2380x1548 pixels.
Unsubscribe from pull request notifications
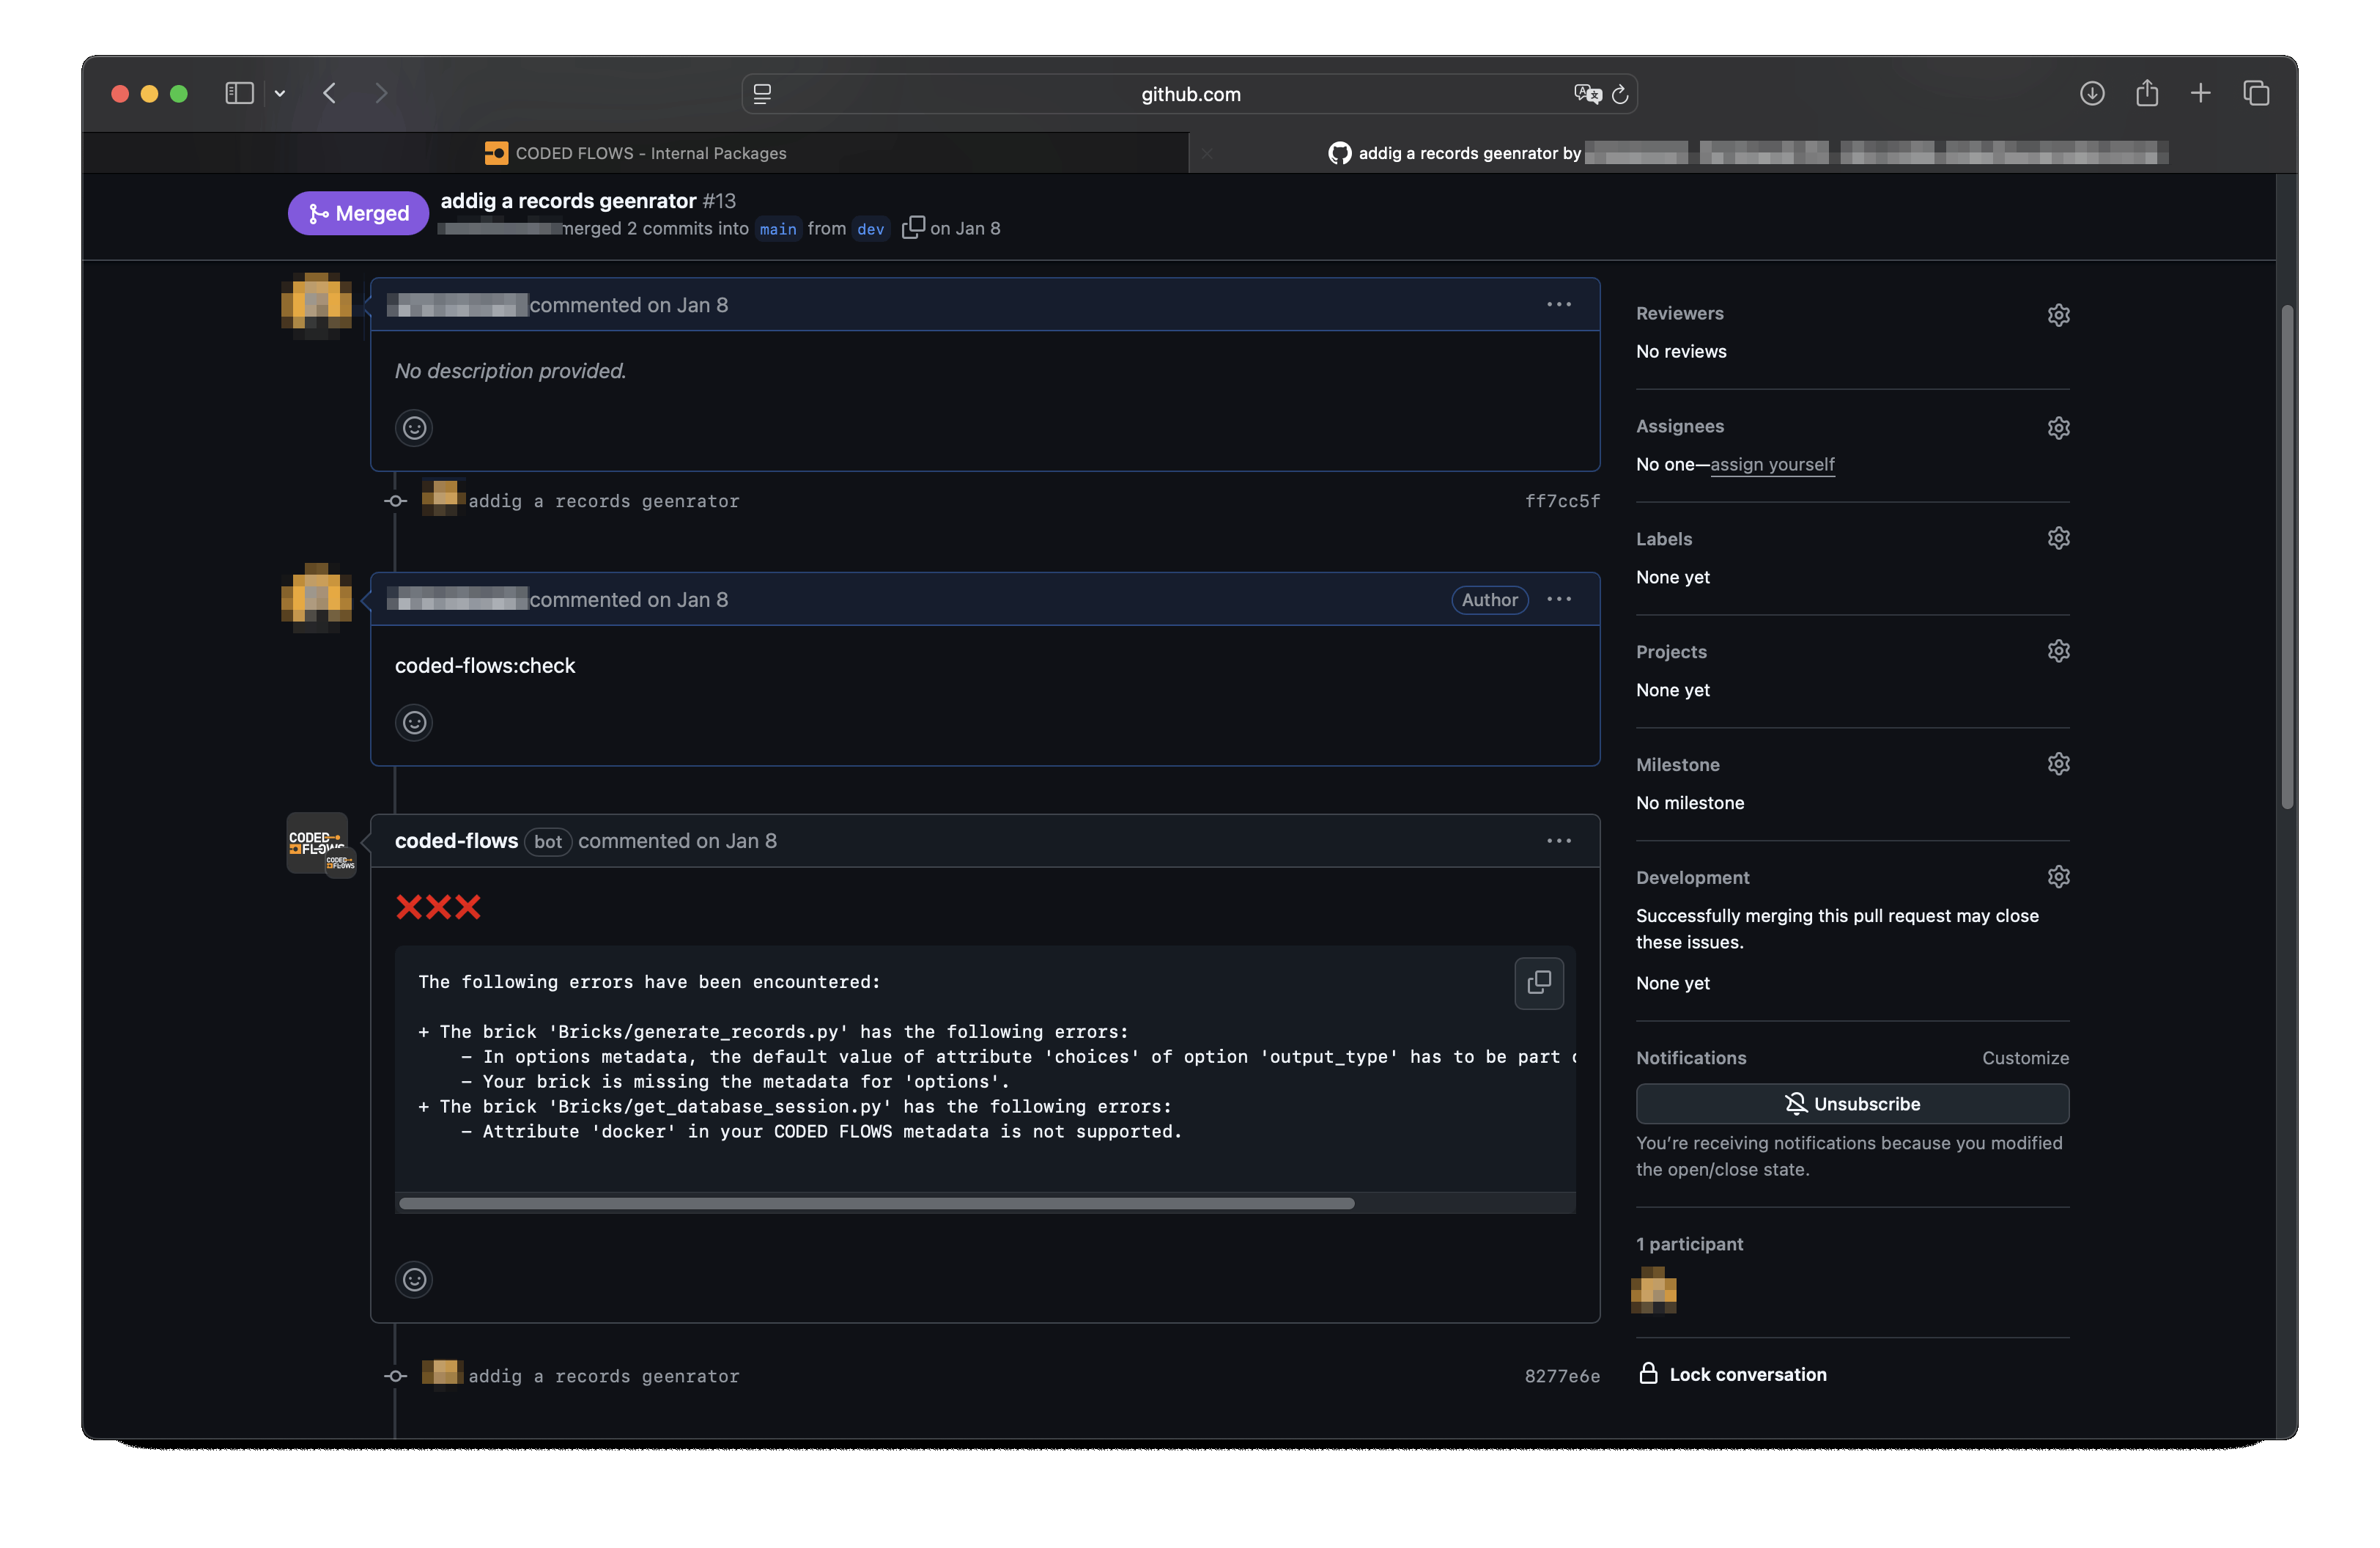point(1851,1104)
